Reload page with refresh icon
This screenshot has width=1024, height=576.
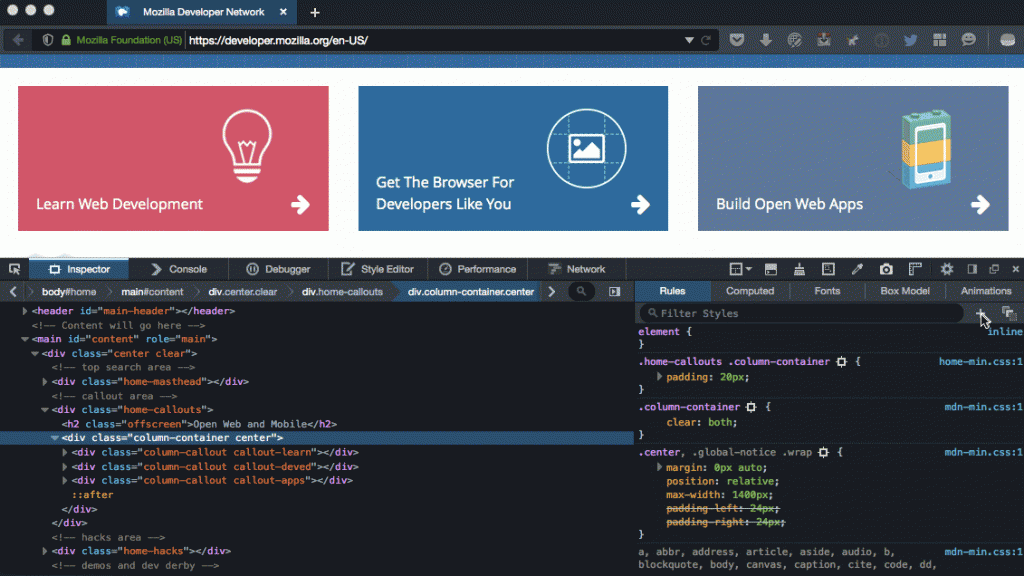706,40
